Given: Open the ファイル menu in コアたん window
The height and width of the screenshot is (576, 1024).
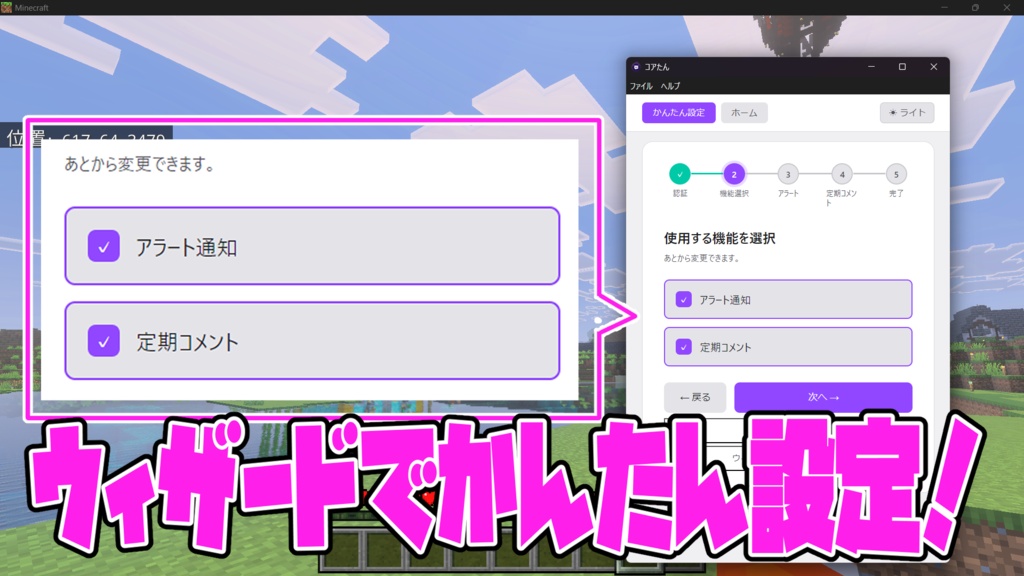Looking at the screenshot, I should [x=641, y=86].
